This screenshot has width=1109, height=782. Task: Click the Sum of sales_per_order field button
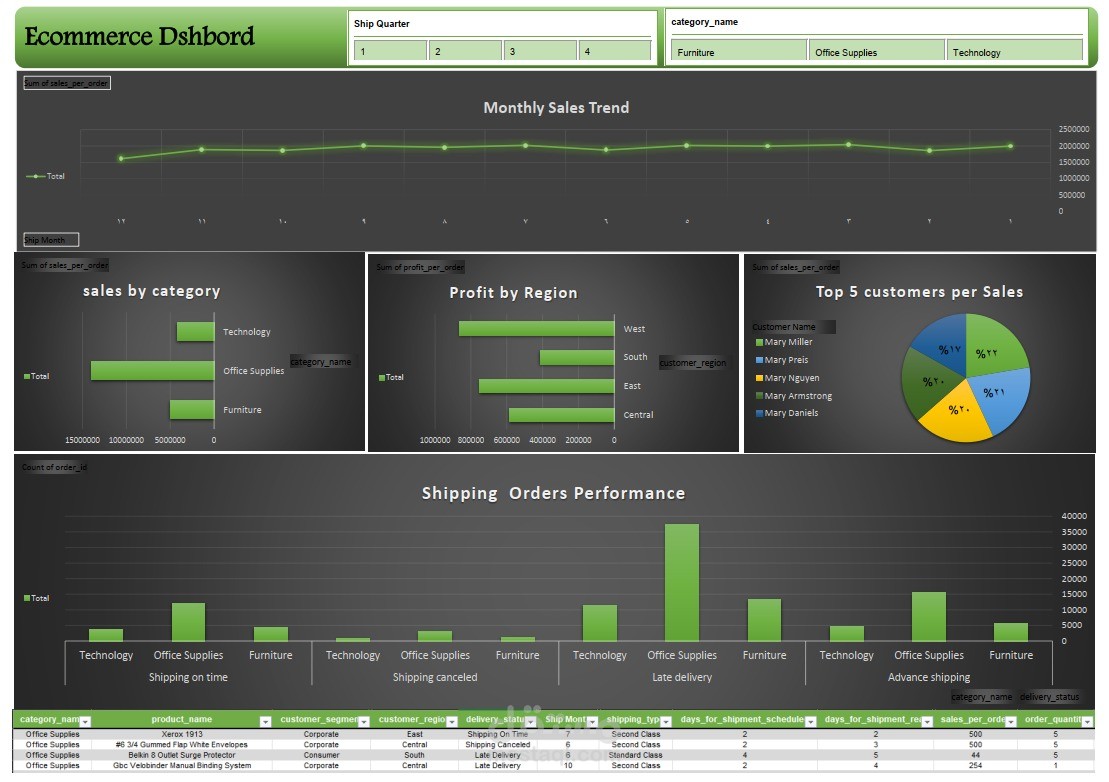[66, 83]
